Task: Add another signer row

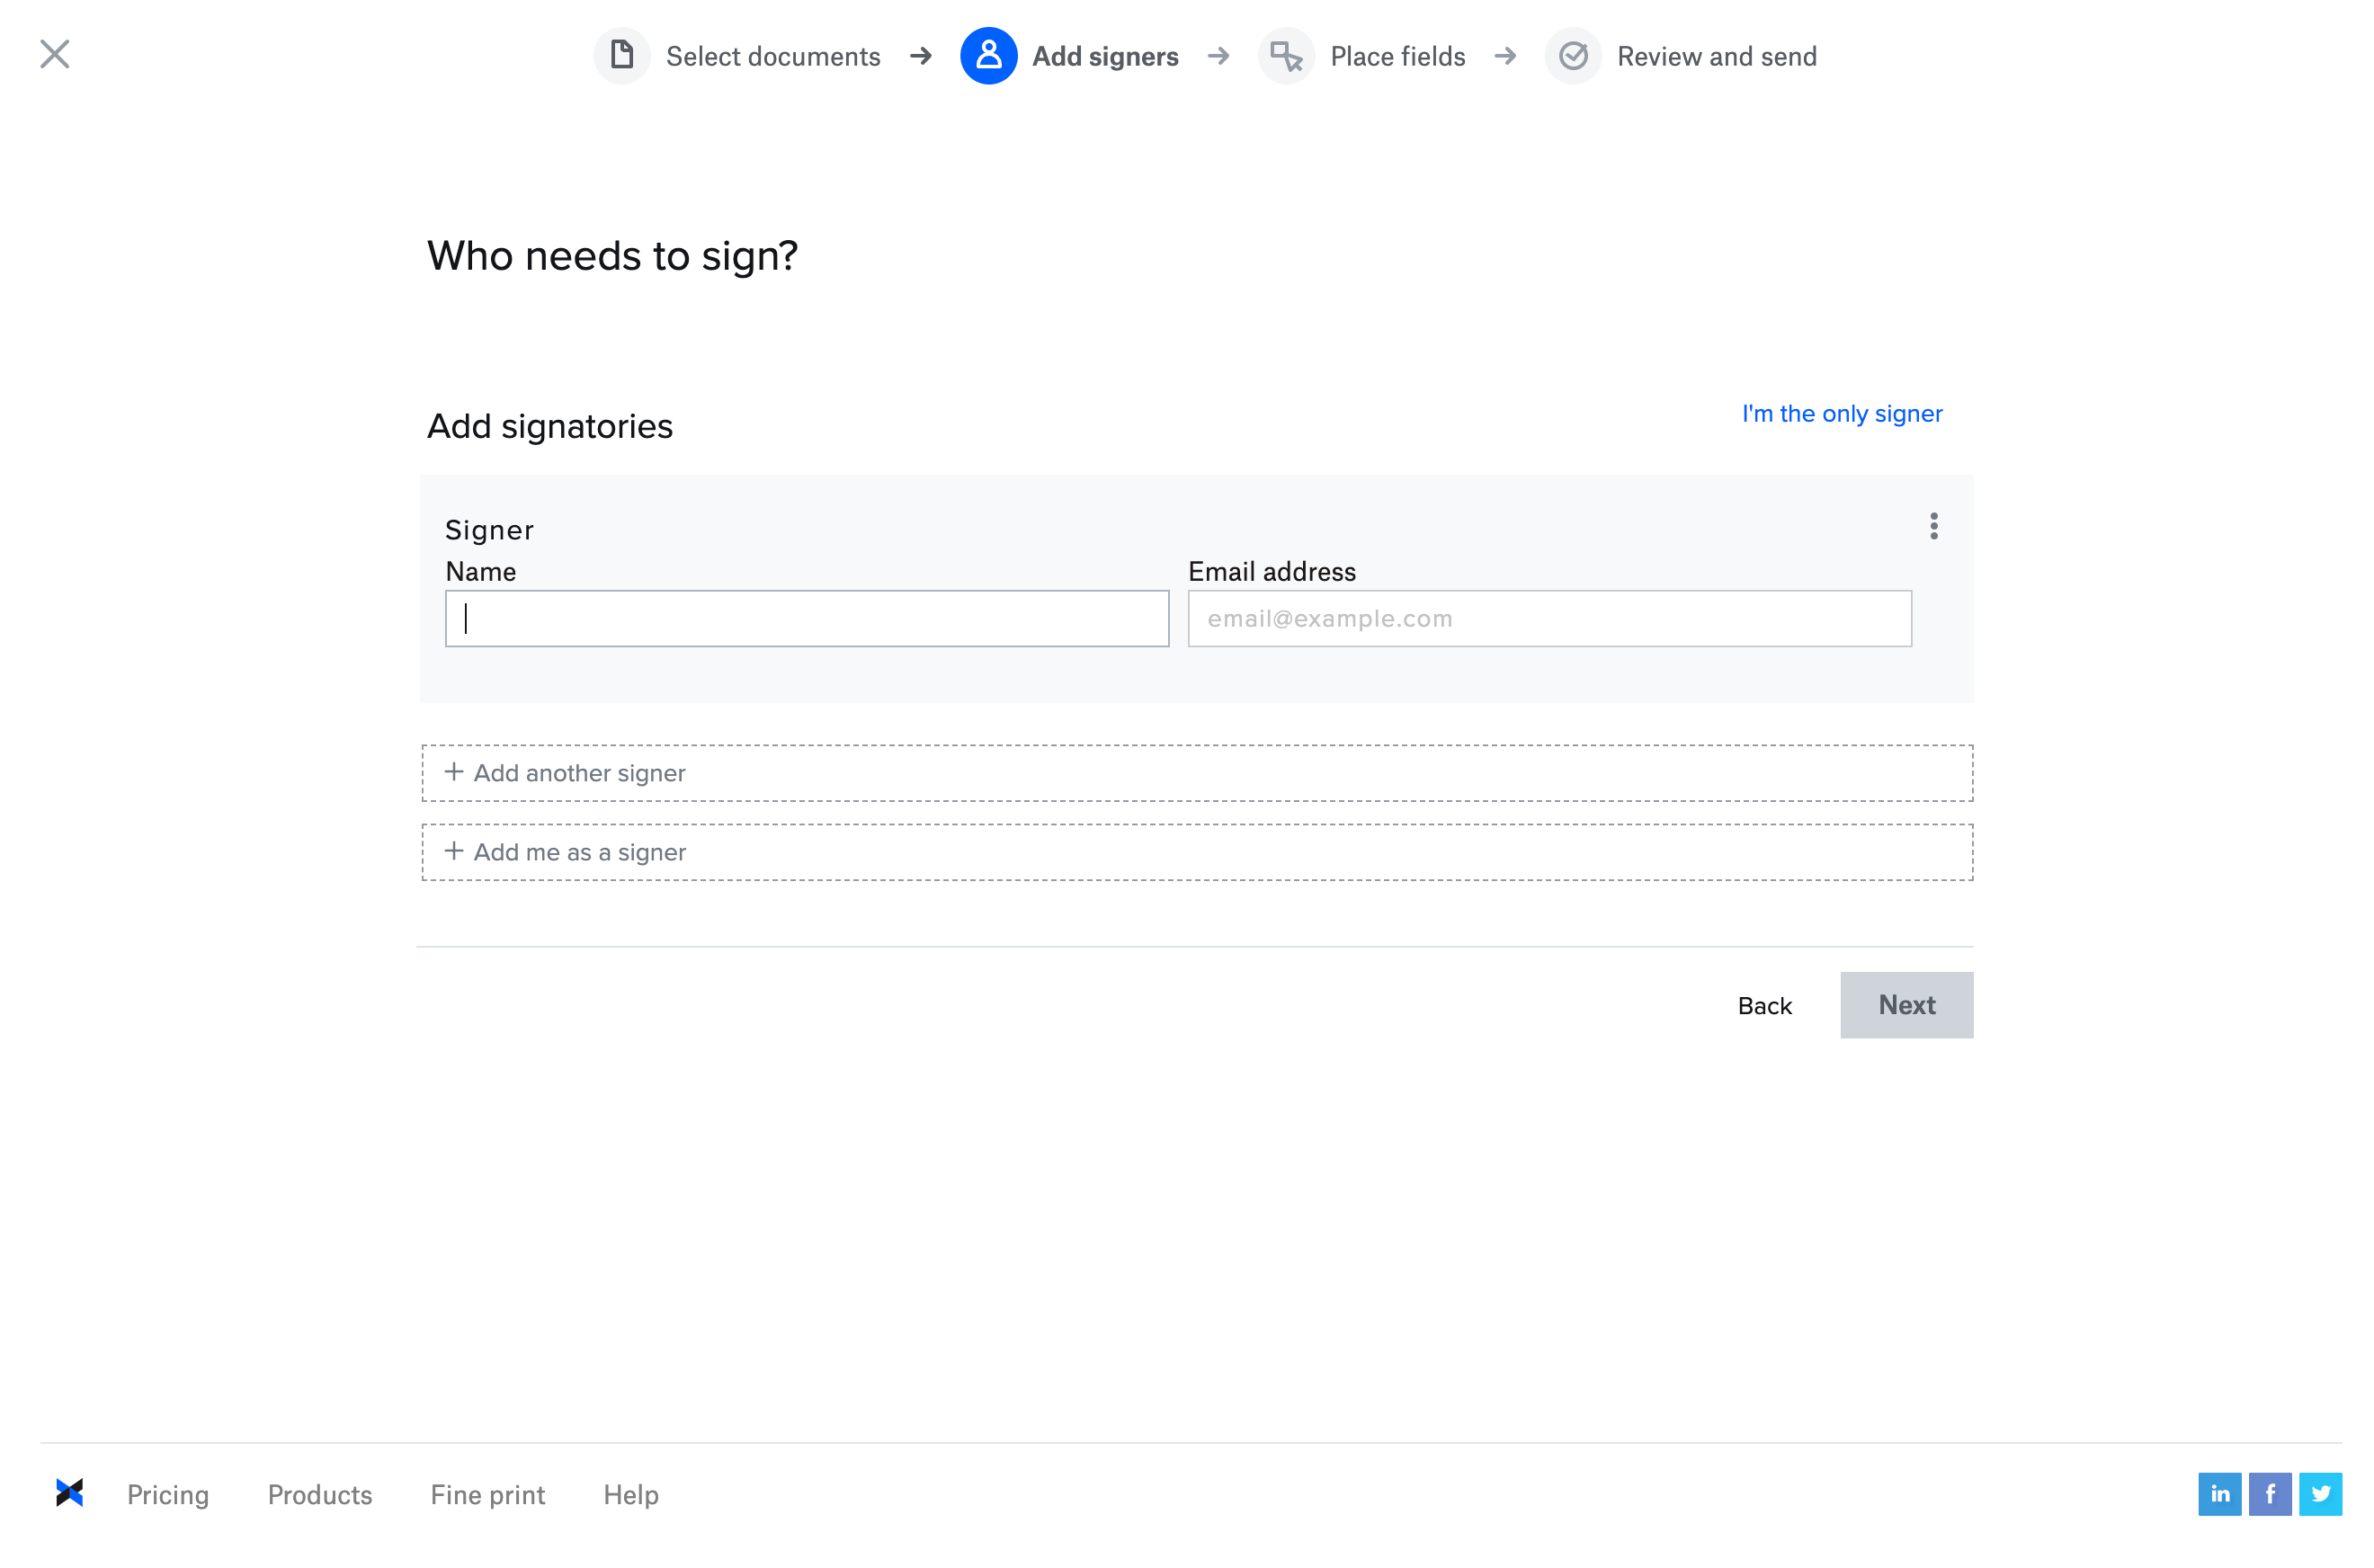Action: (1196, 772)
